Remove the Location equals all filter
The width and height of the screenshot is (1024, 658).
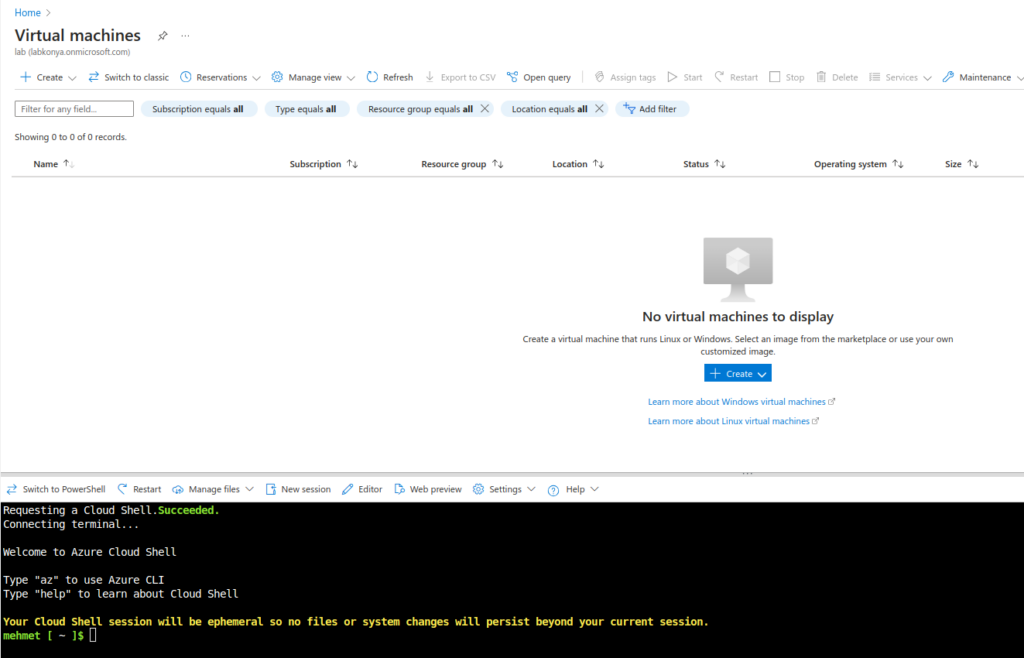[x=599, y=109]
